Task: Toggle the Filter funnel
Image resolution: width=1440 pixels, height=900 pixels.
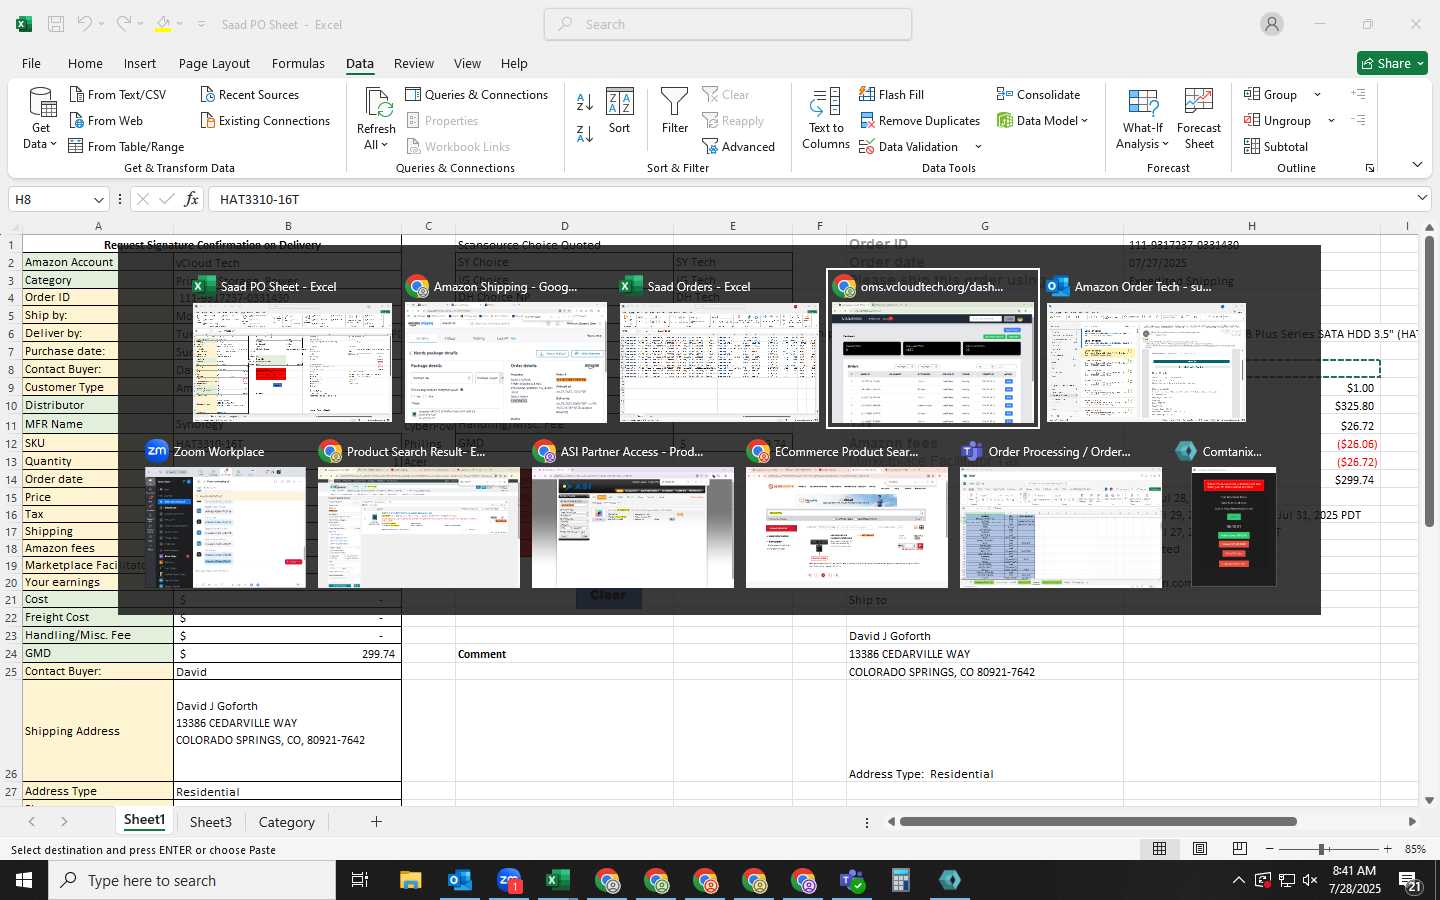Action: pyautogui.click(x=675, y=111)
